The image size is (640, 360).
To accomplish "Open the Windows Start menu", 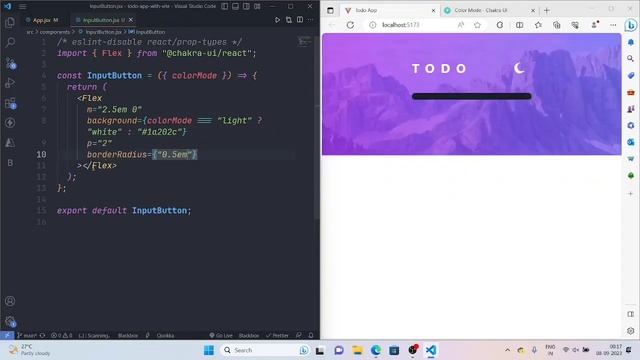I will click(x=209, y=350).
